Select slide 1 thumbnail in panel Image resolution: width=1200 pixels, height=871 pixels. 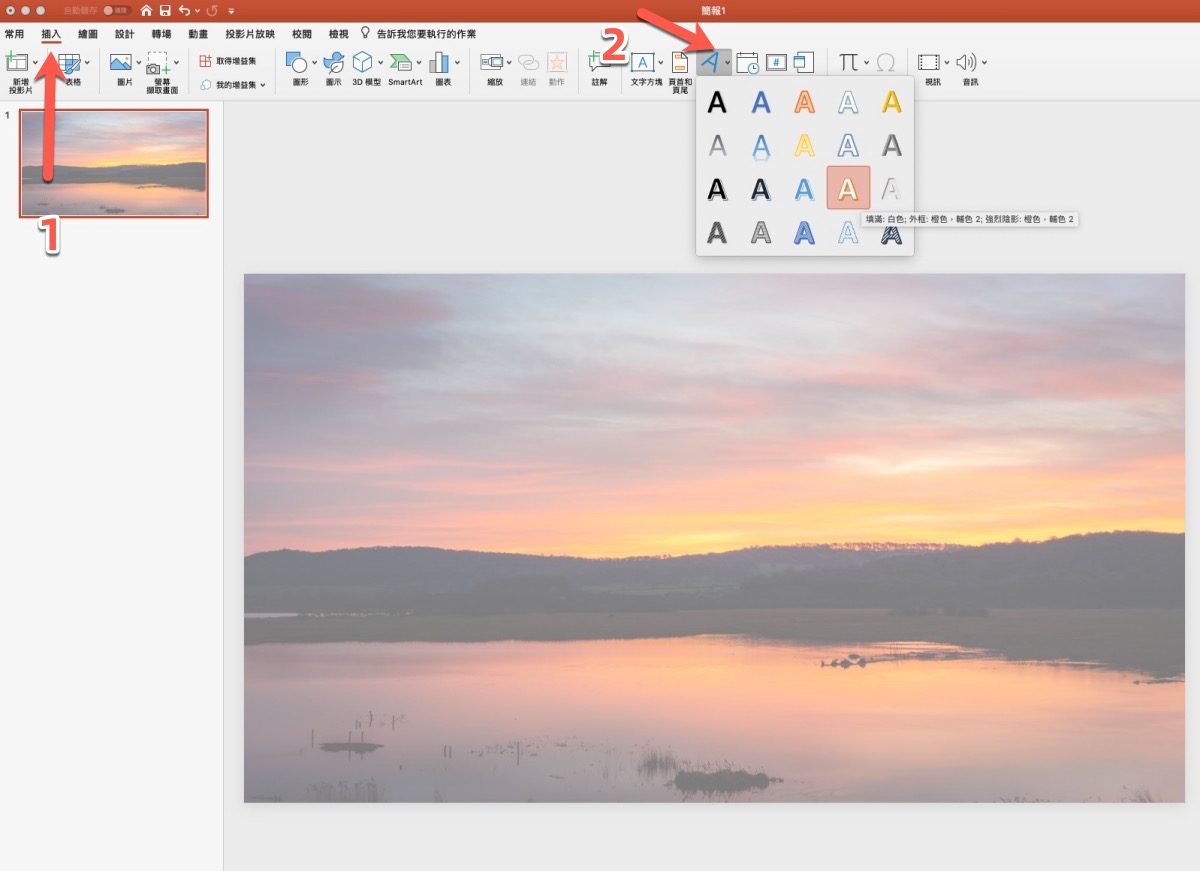point(114,163)
